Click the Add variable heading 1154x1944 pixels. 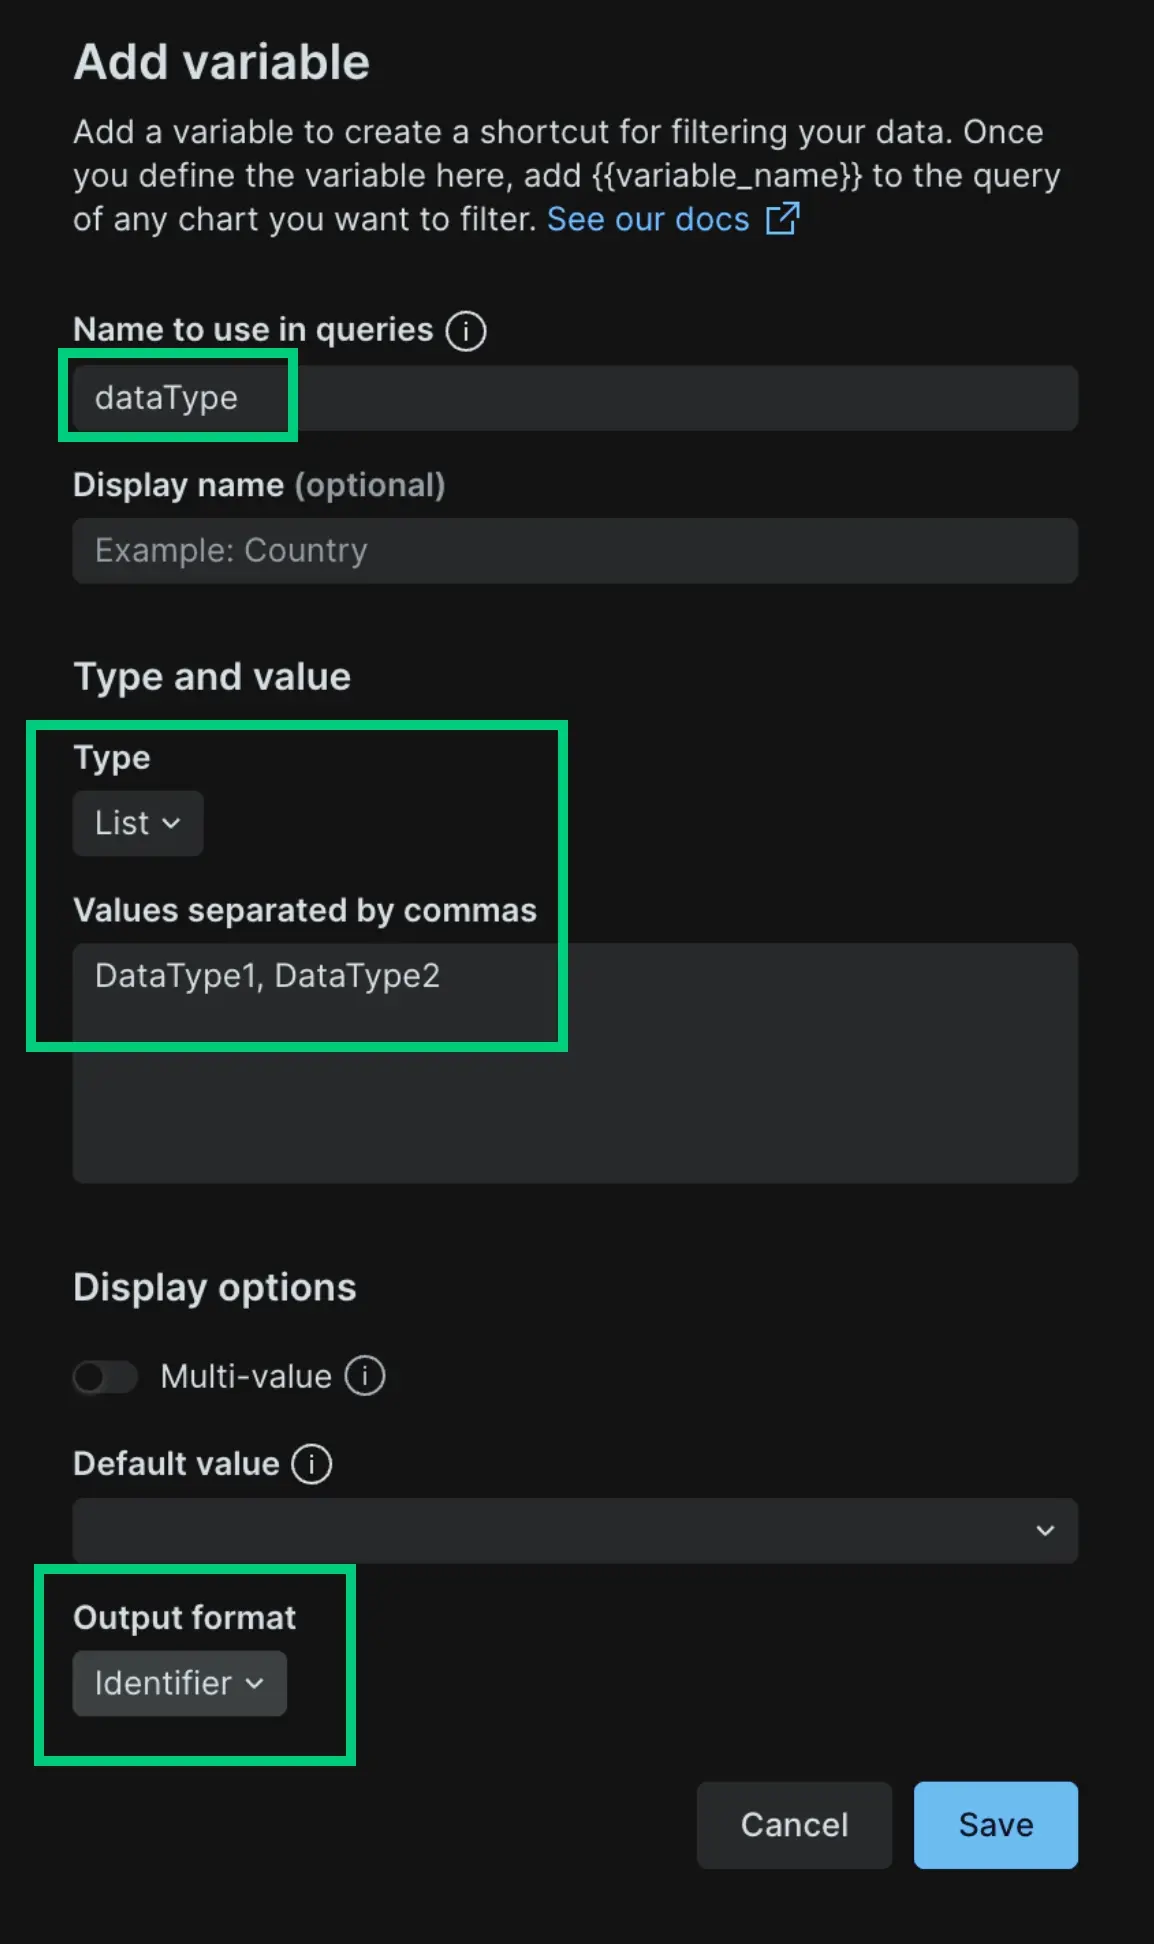(x=222, y=62)
